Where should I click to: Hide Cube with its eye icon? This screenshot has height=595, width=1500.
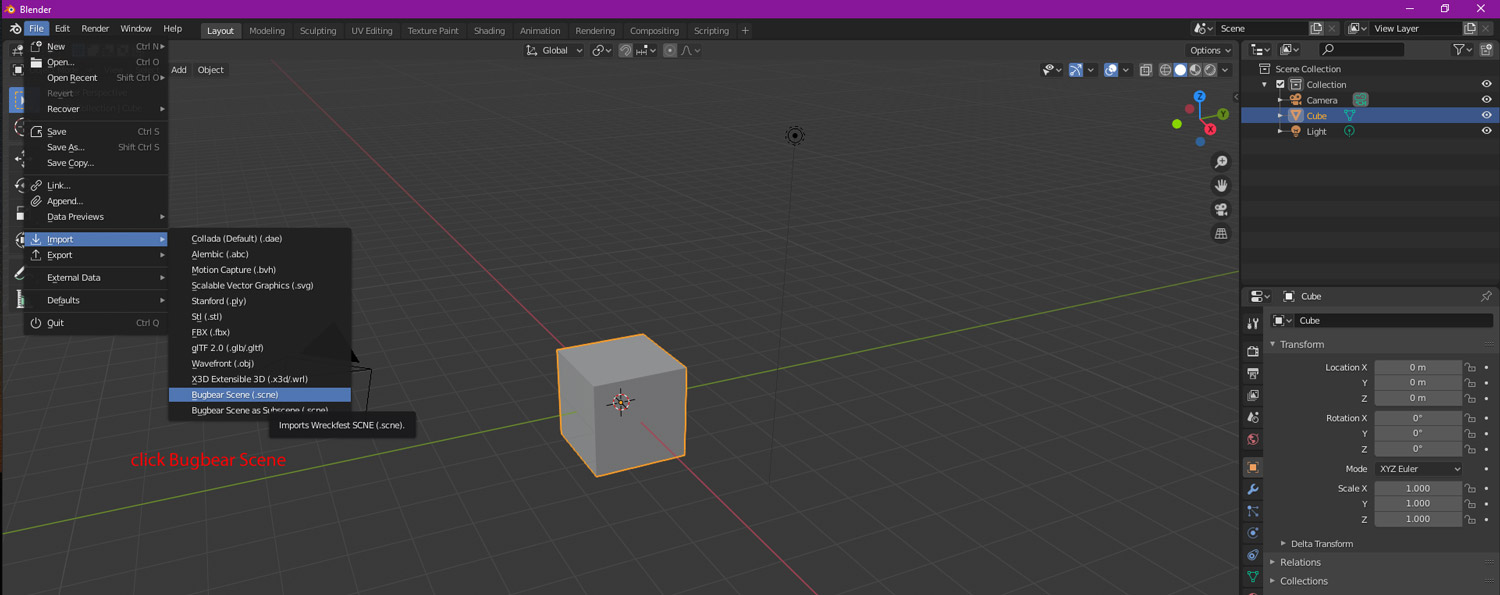tap(1486, 116)
